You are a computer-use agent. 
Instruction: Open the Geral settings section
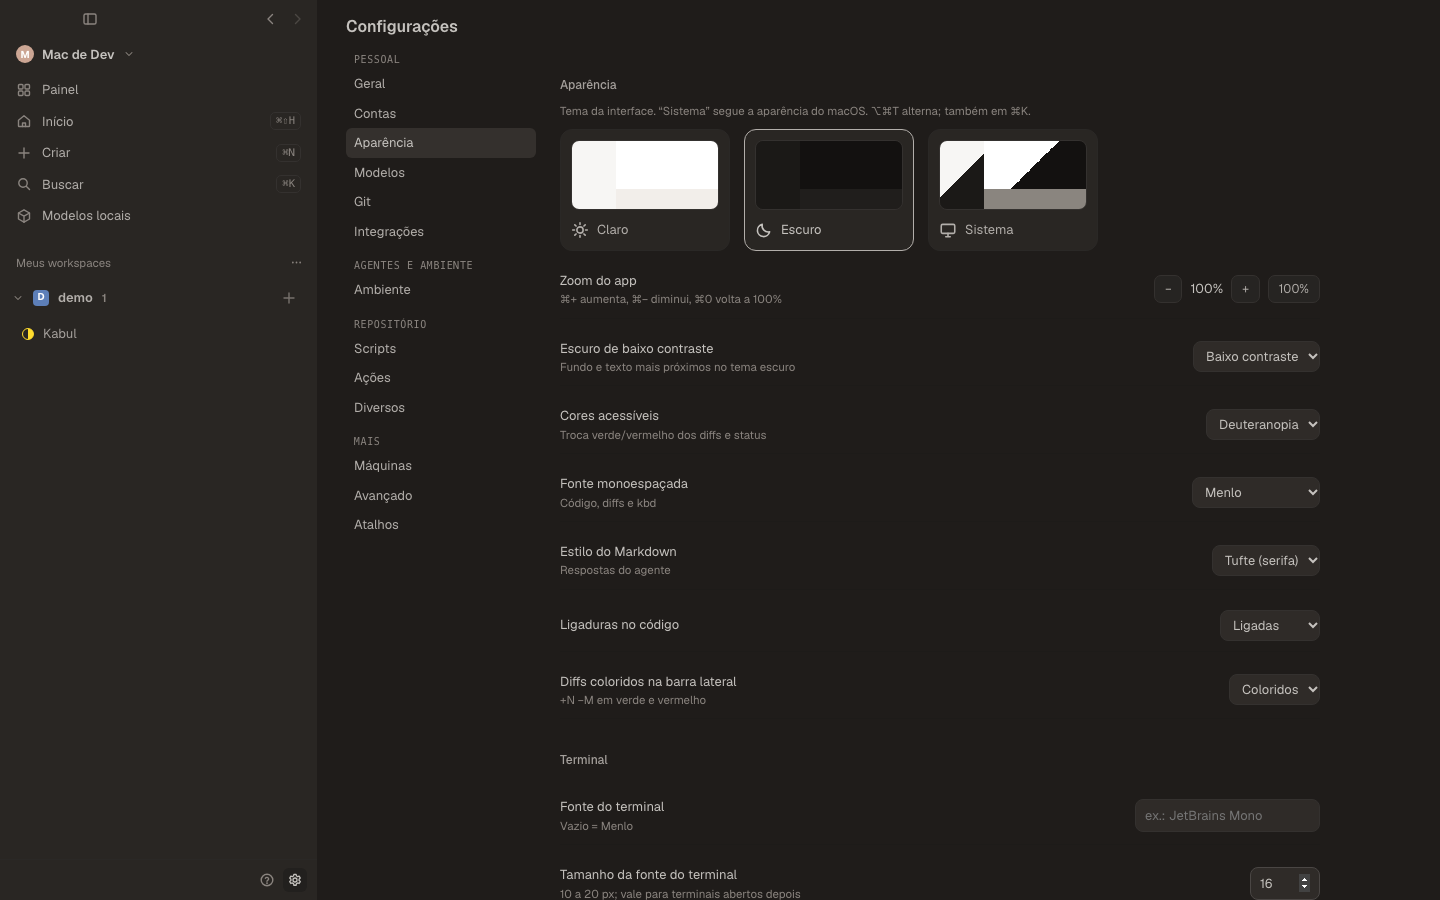point(441,84)
